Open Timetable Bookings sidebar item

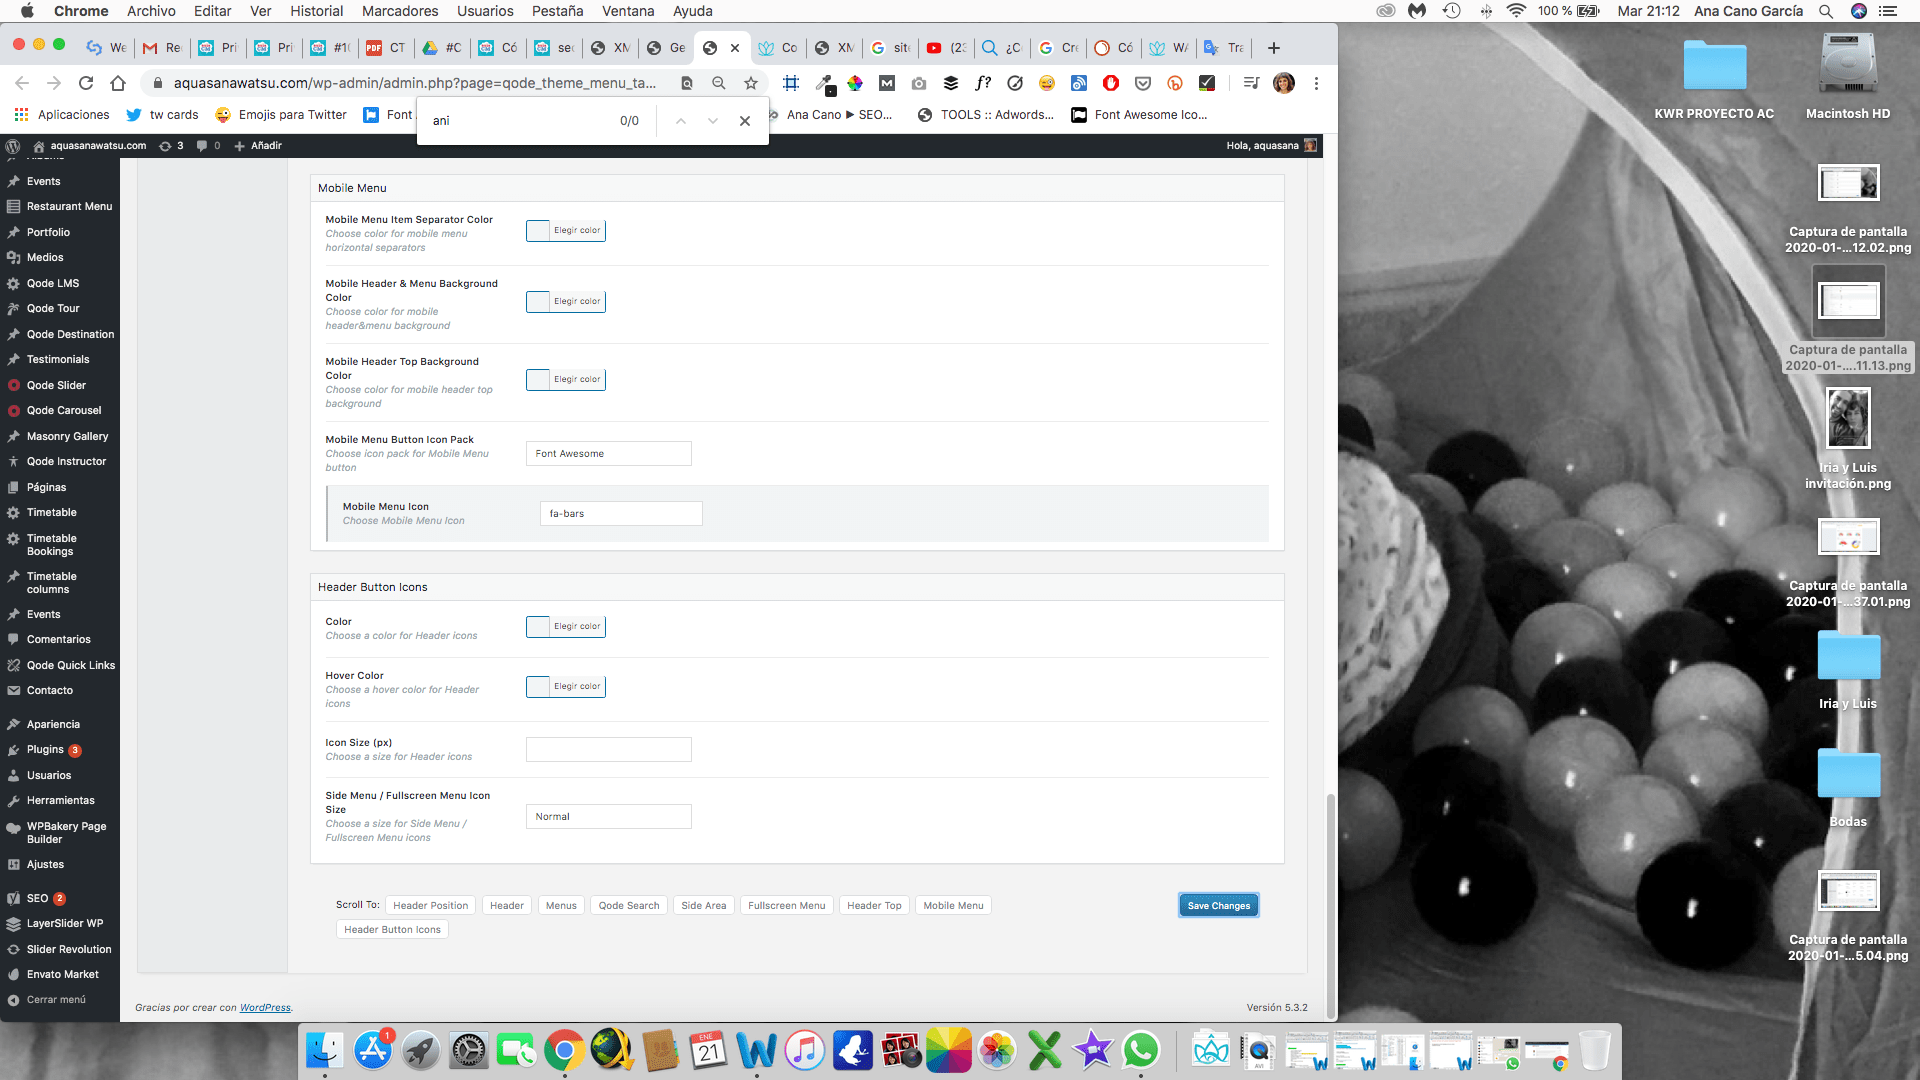pyautogui.click(x=51, y=545)
